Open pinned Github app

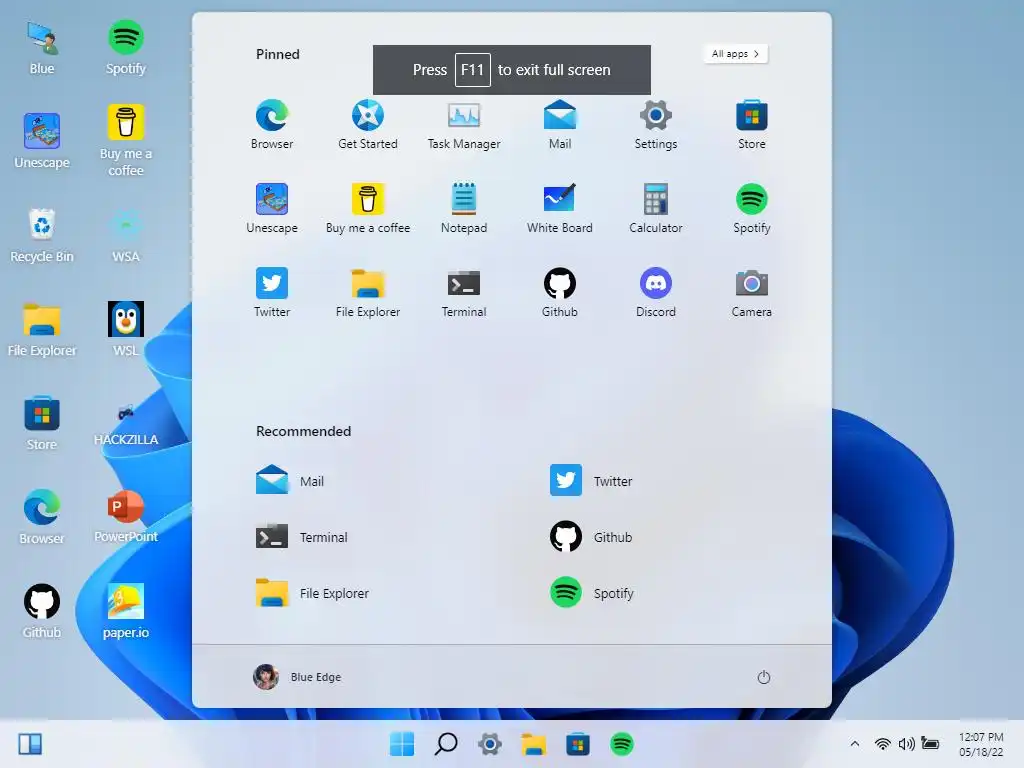pos(560,292)
